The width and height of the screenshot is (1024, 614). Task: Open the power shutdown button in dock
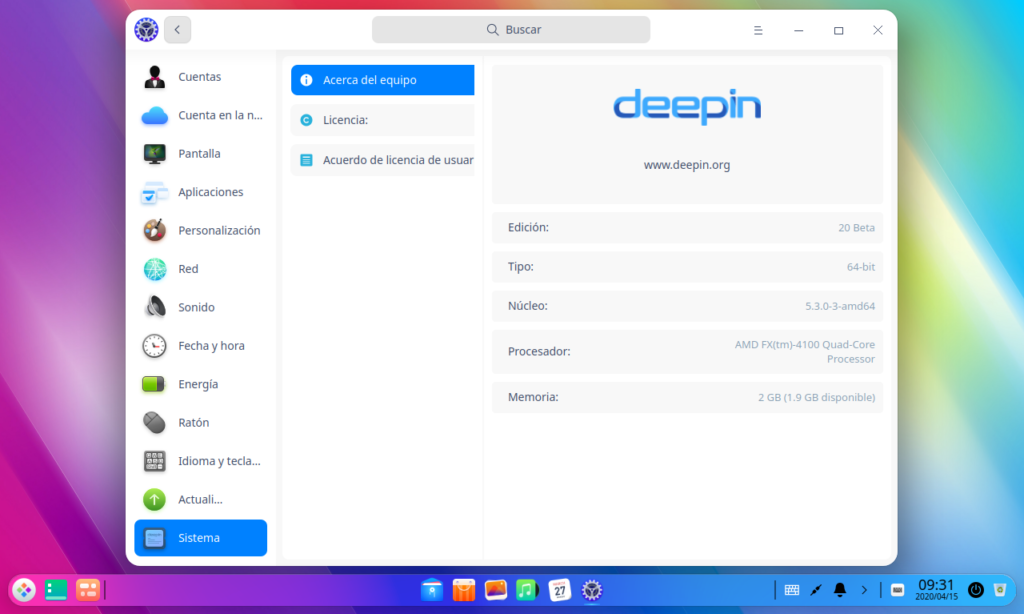point(976,590)
